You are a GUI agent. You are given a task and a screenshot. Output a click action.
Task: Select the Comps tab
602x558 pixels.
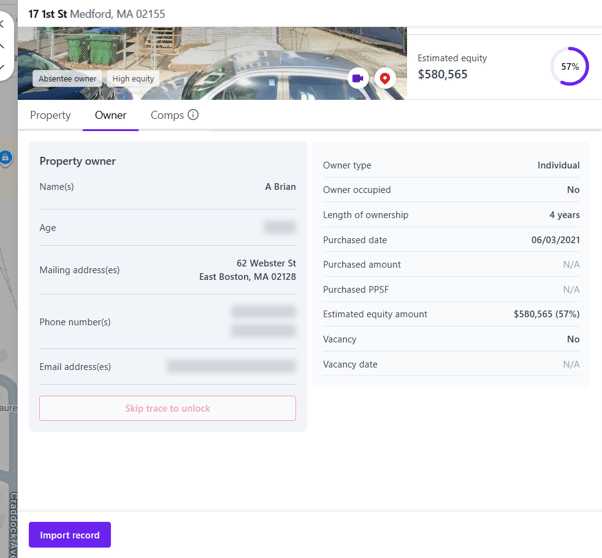[x=167, y=115]
